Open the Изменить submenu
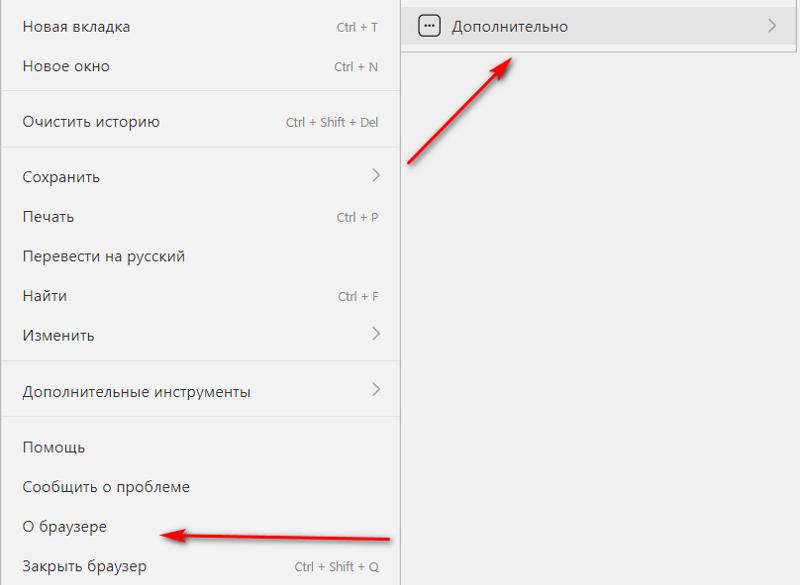 click(x=201, y=335)
